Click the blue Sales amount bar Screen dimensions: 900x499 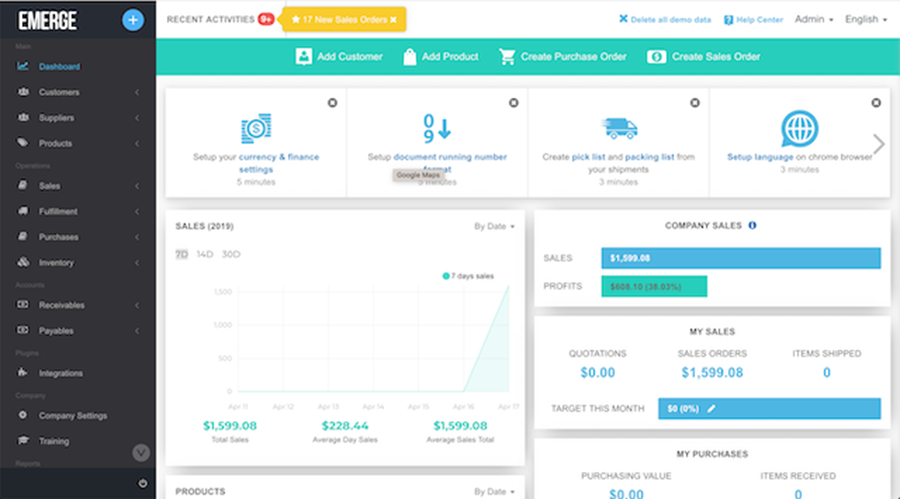[740, 258]
